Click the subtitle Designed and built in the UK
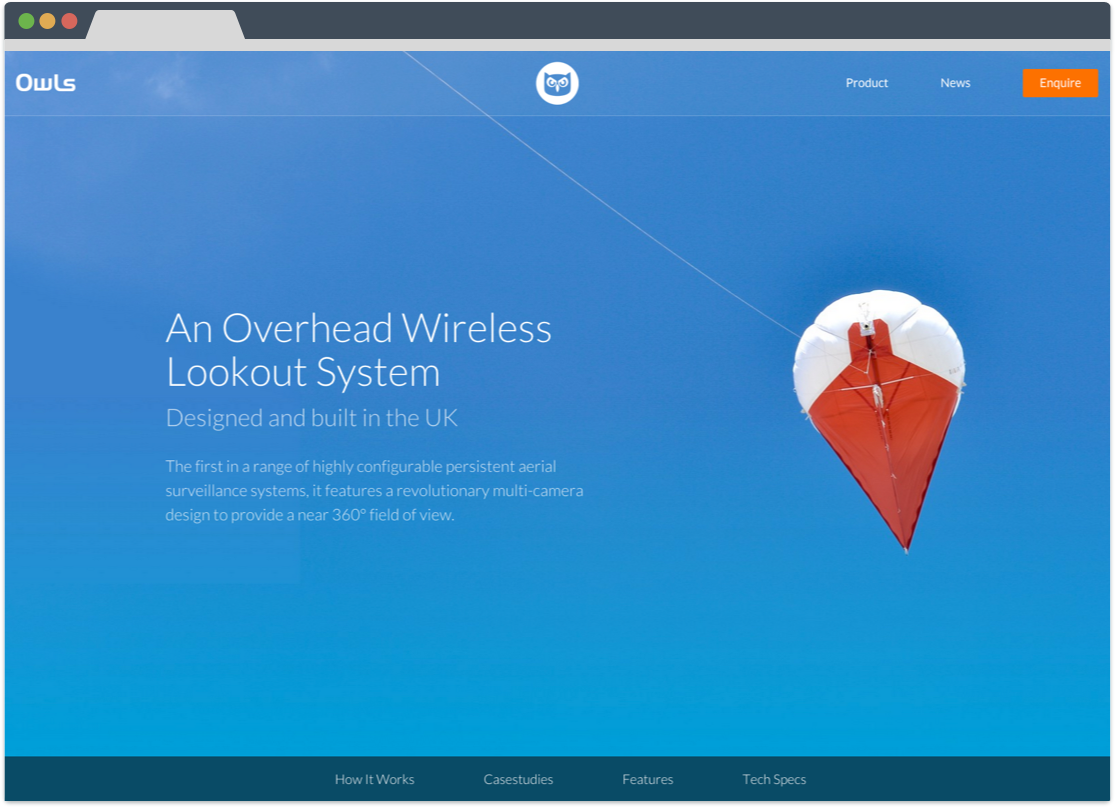This screenshot has width=1115, height=807. click(311, 418)
